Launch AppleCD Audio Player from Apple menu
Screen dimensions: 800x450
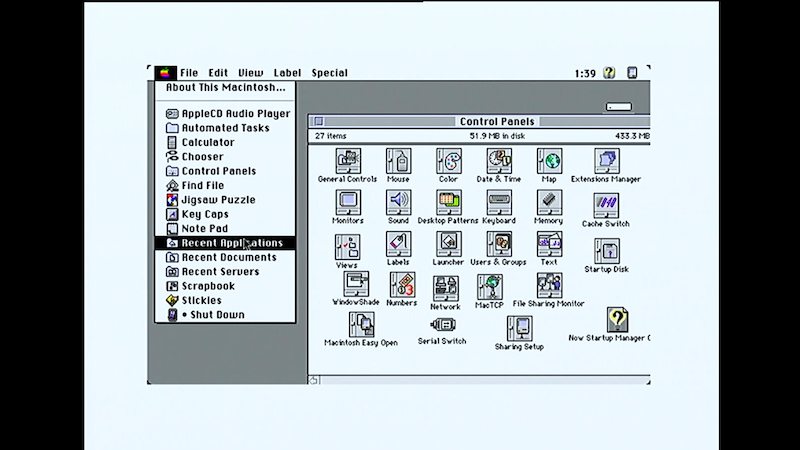tap(225, 114)
